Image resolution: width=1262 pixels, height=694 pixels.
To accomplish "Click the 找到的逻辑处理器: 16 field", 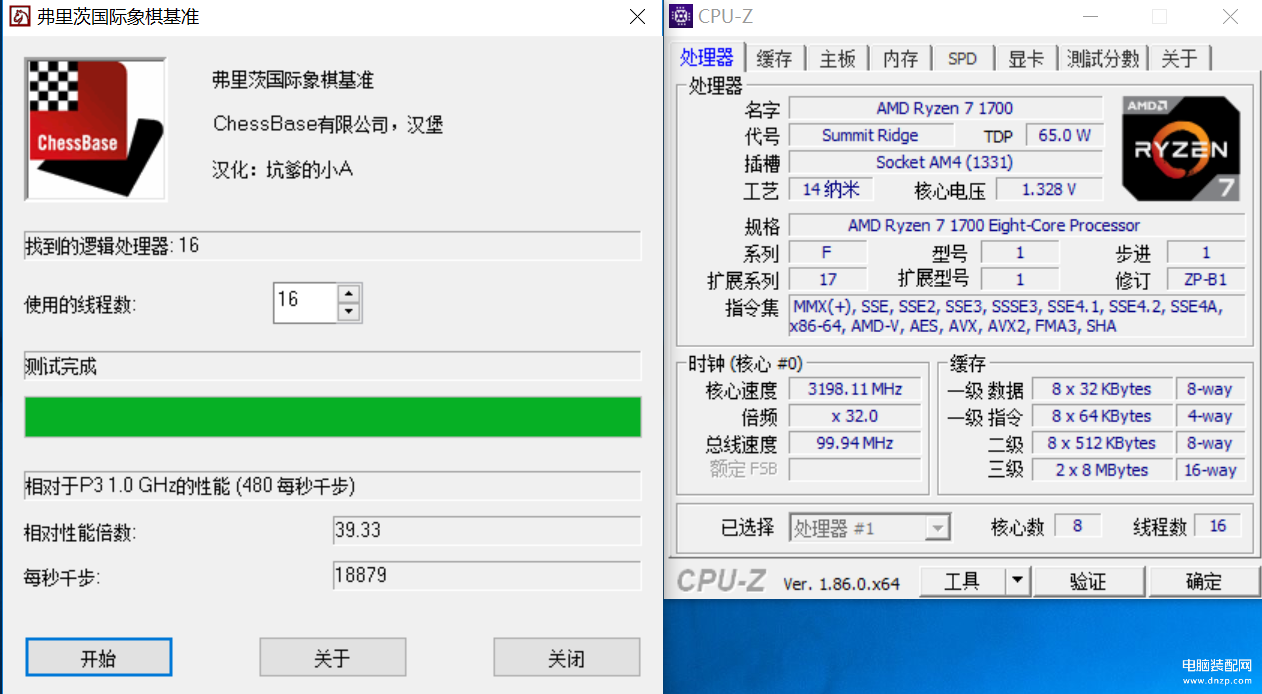I will point(332,246).
